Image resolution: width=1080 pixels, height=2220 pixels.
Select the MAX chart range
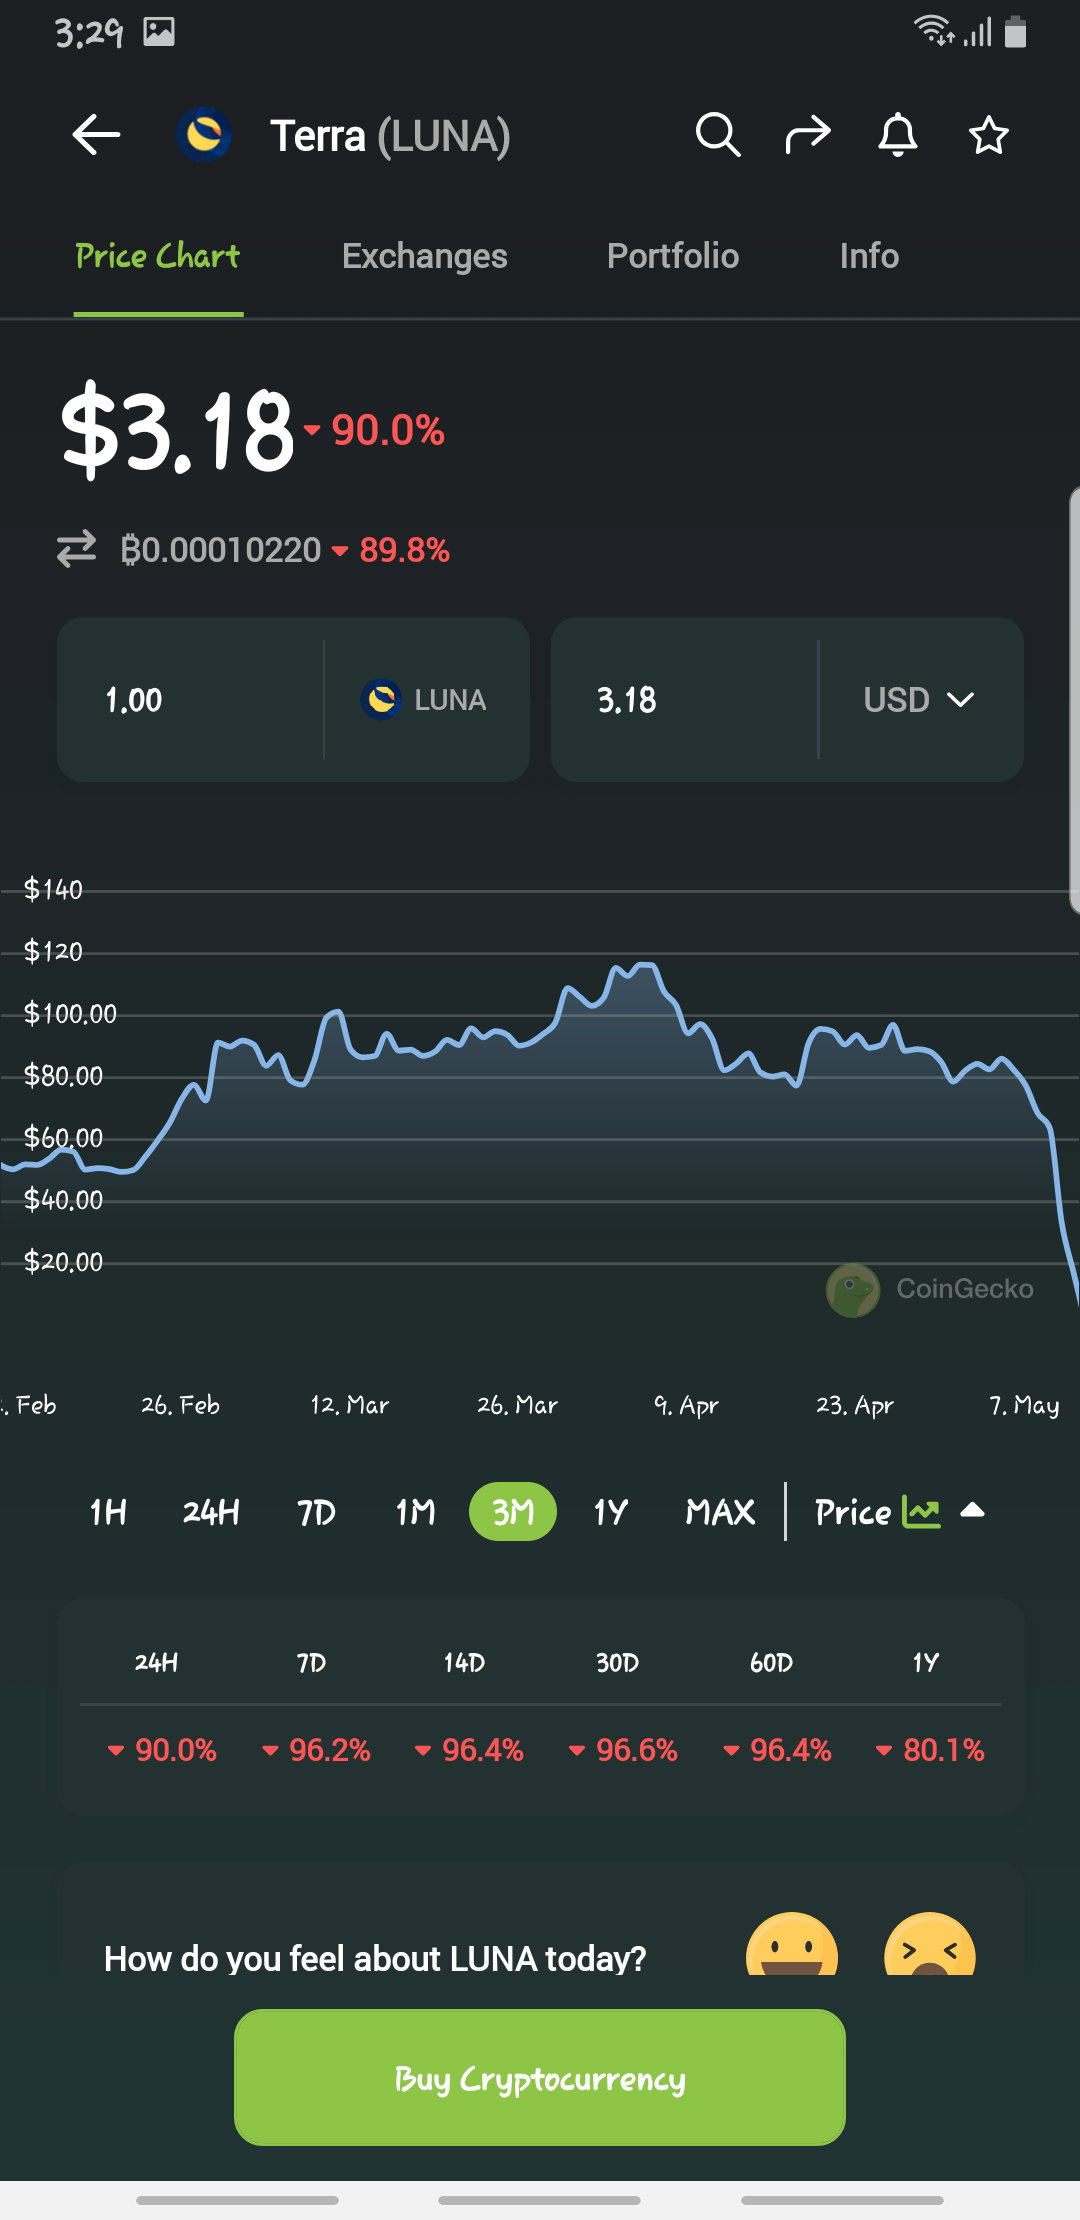coord(720,1512)
